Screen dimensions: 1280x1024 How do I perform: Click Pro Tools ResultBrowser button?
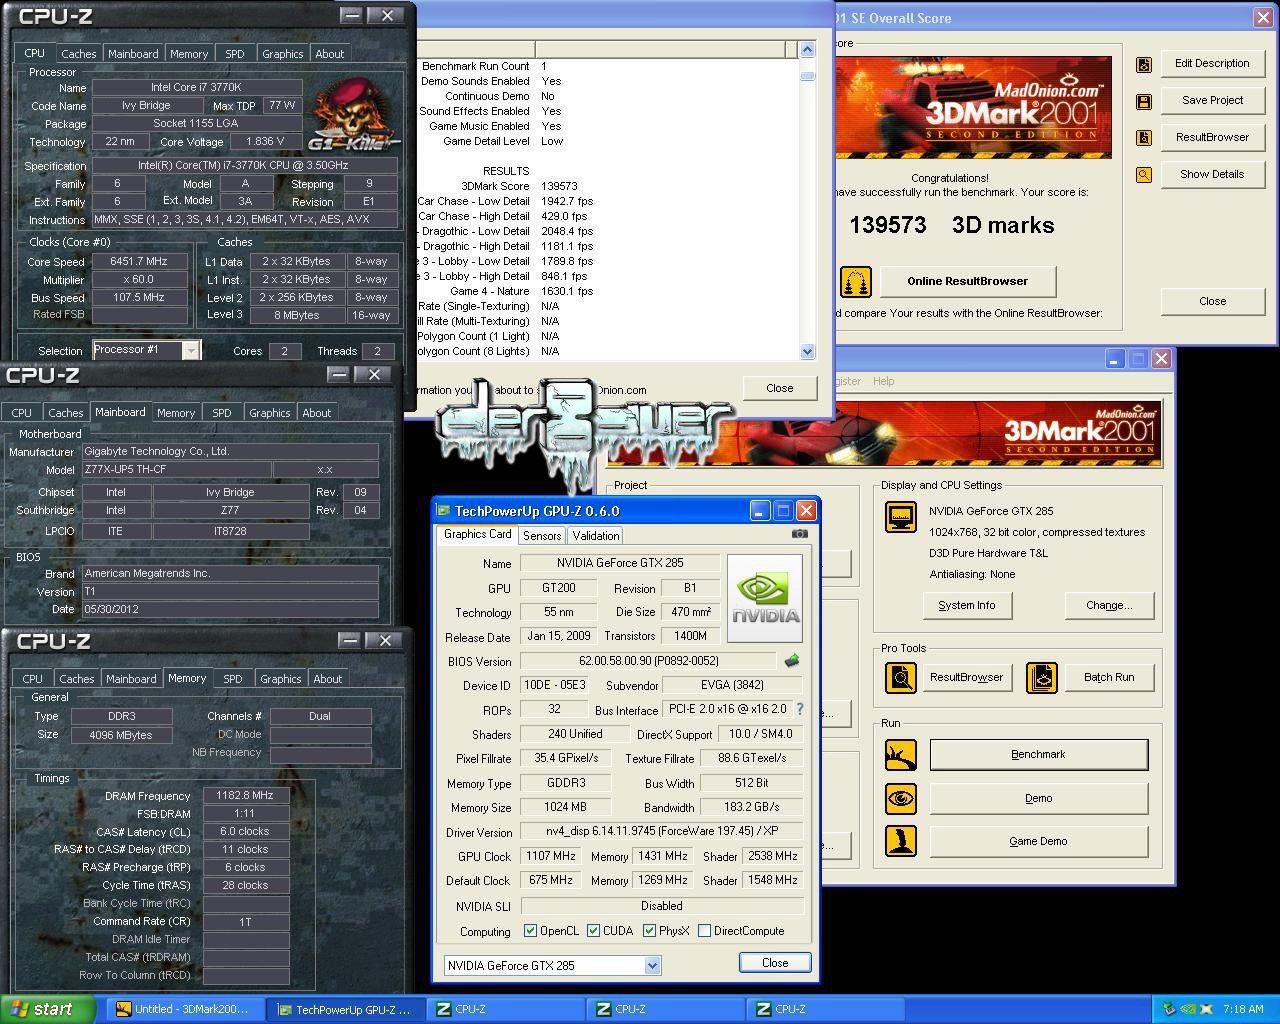966,677
